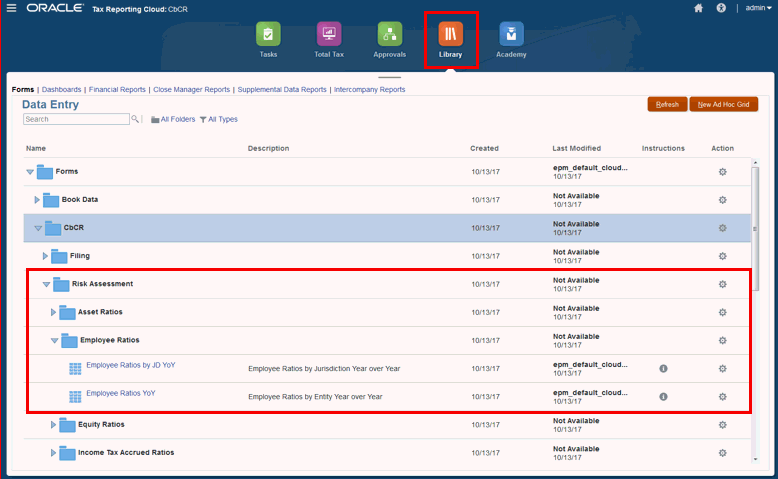
Task: Open action gear for Forms row
Action: 722,172
